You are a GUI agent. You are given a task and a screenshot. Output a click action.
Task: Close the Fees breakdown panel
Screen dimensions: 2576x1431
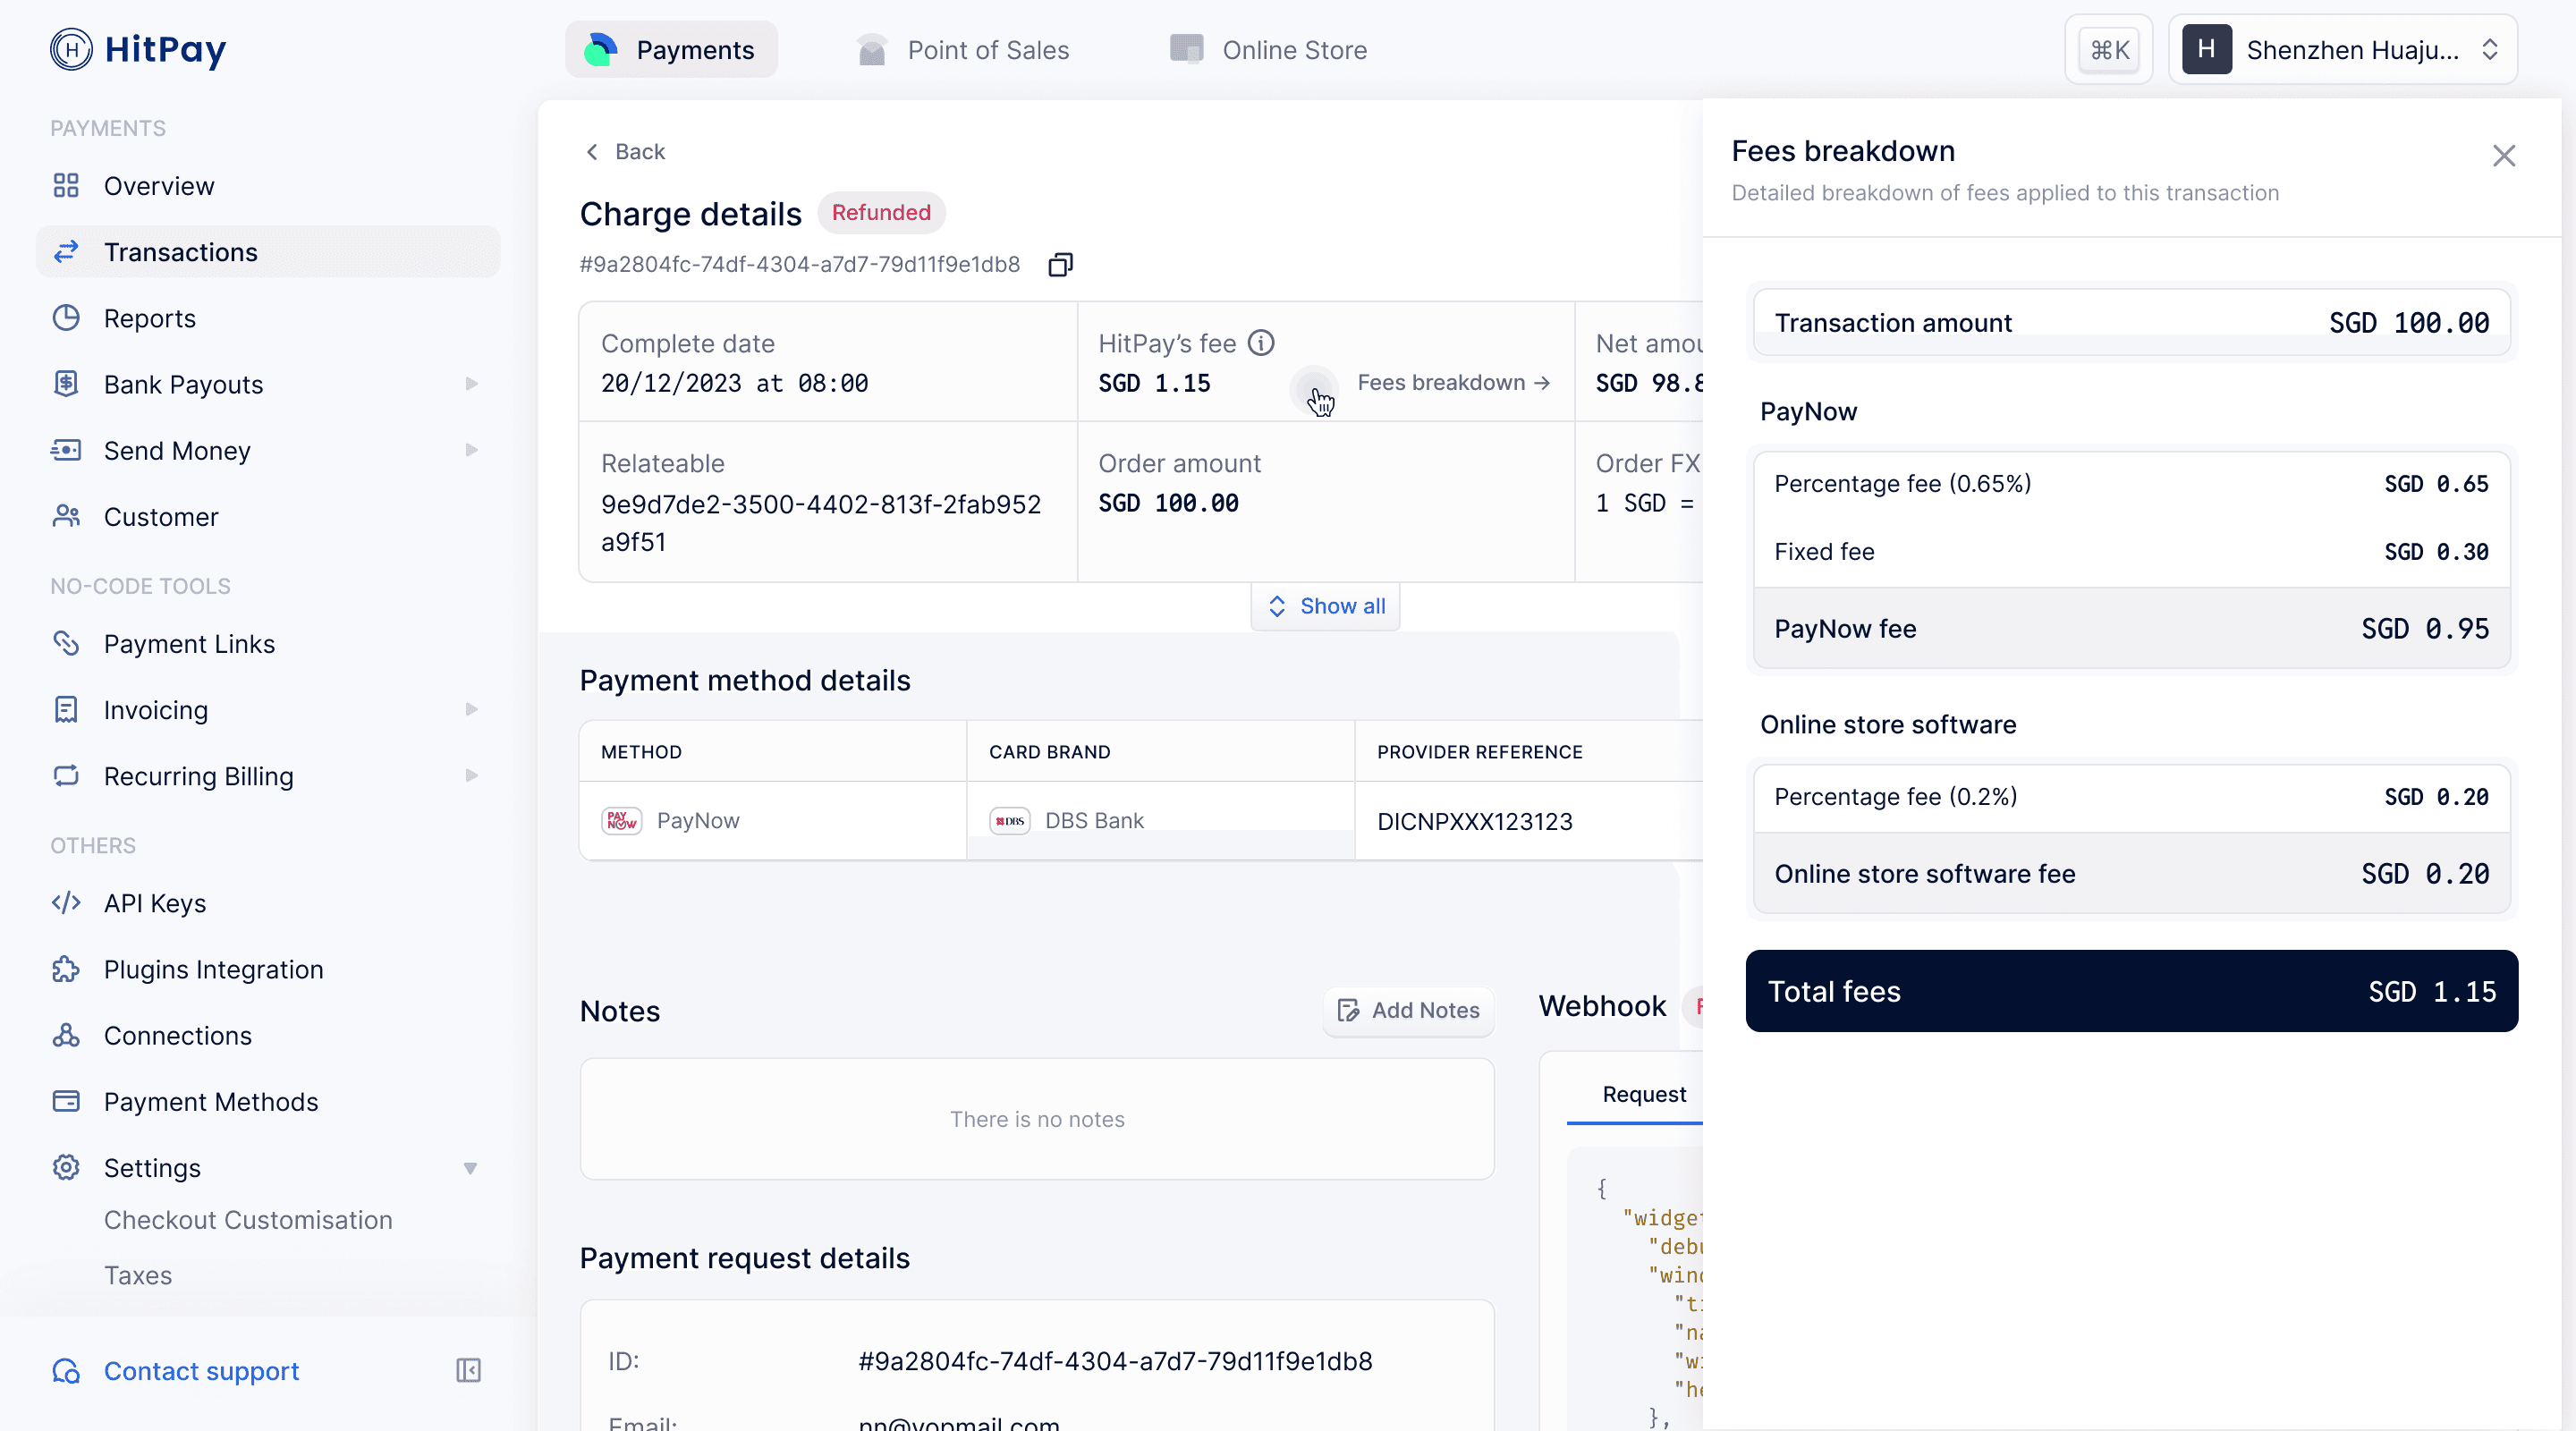2503,156
